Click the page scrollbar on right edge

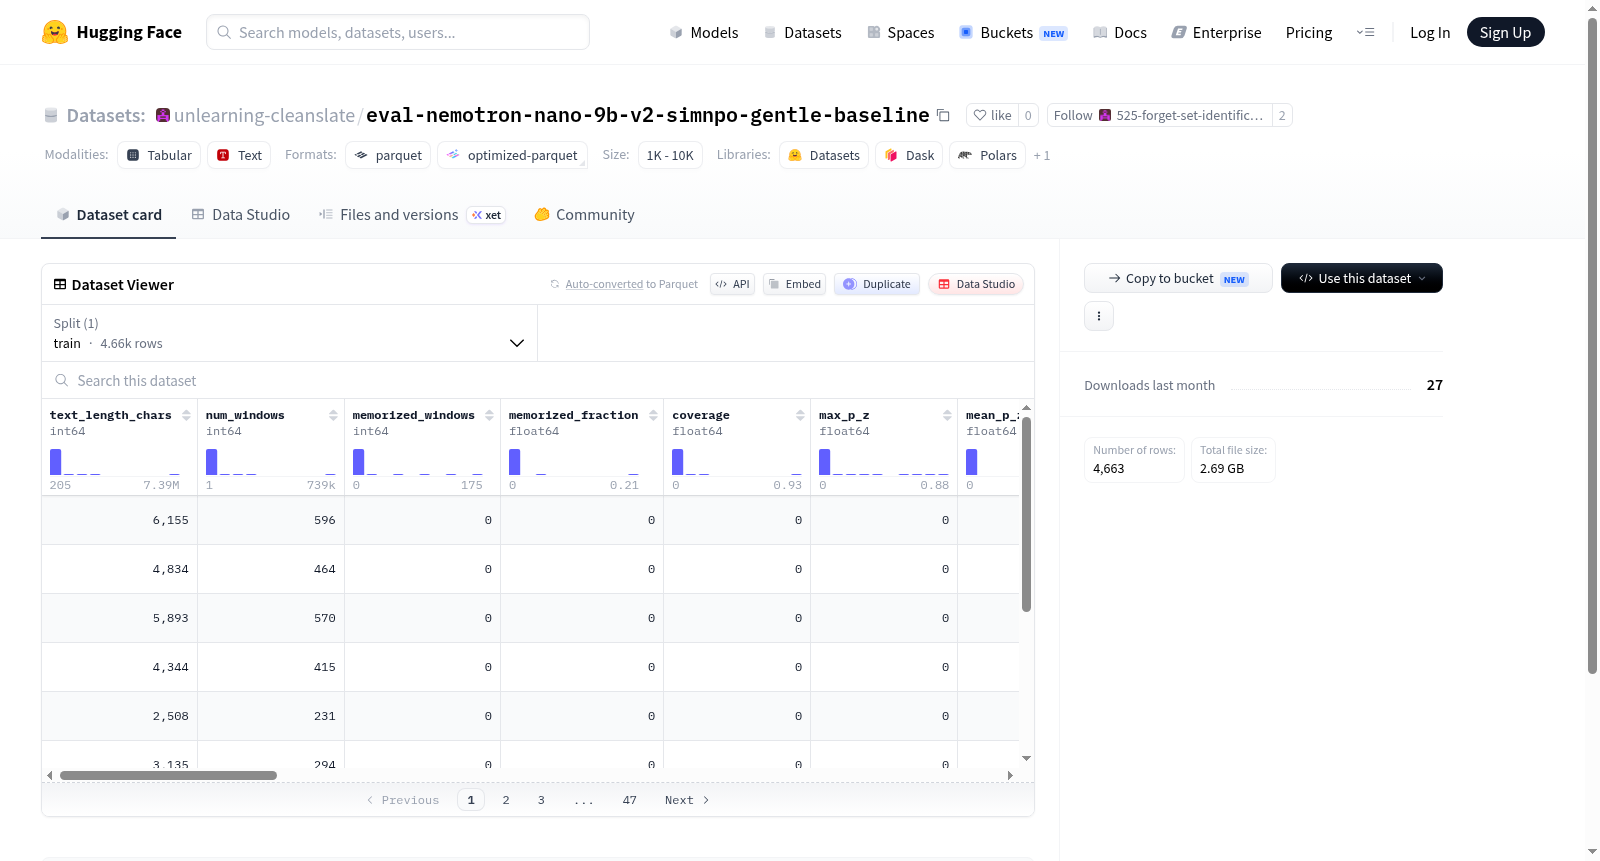pos(1592,345)
